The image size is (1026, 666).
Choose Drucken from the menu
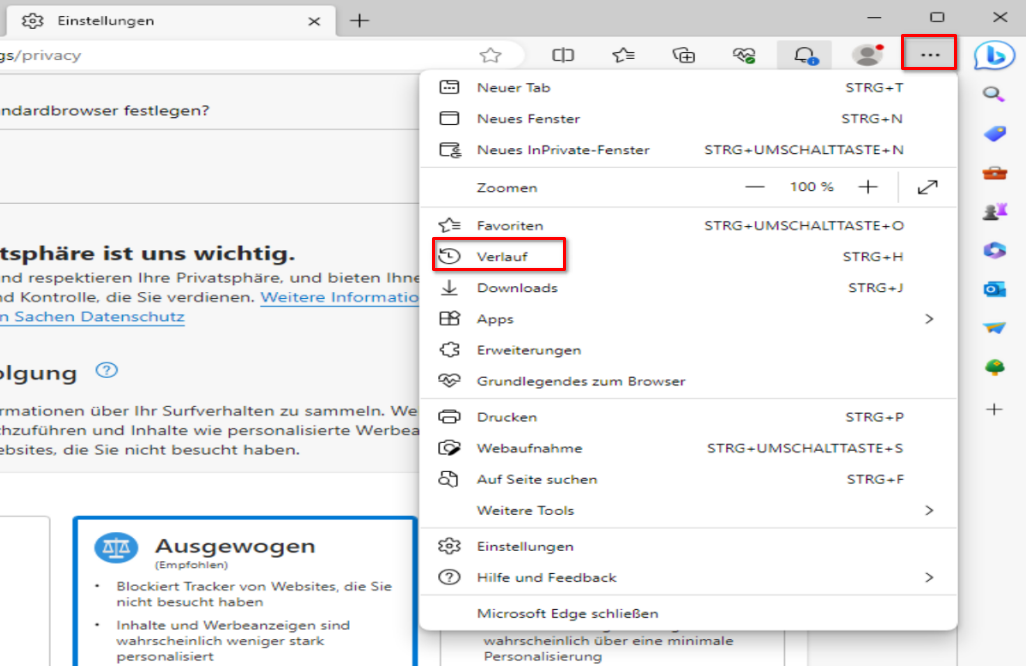(688, 417)
